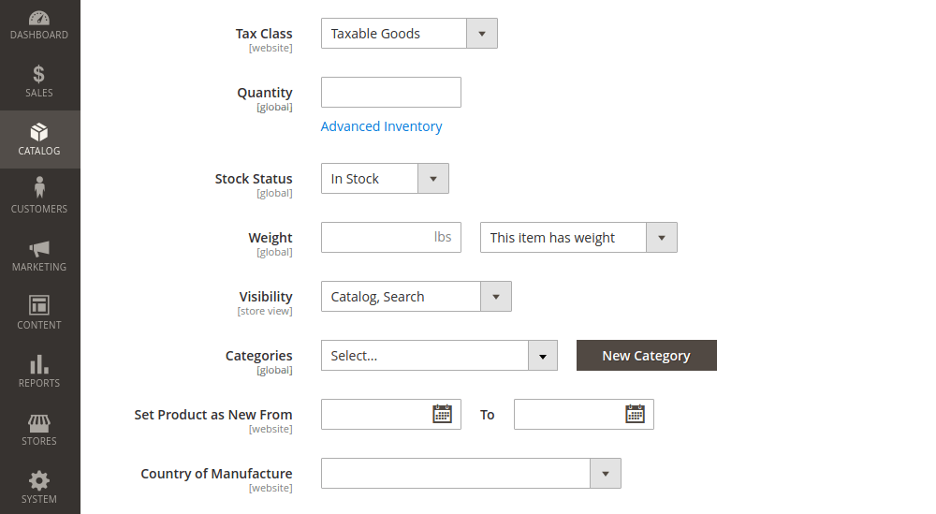Expand the Country of Manufacture dropdown
Image resolution: width=936 pixels, height=514 pixels.
pyautogui.click(x=471, y=473)
